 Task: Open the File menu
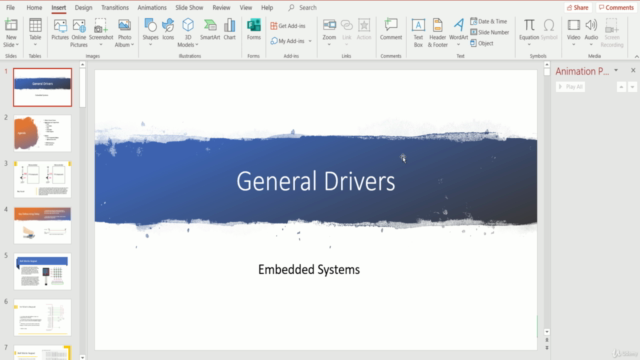11,7
